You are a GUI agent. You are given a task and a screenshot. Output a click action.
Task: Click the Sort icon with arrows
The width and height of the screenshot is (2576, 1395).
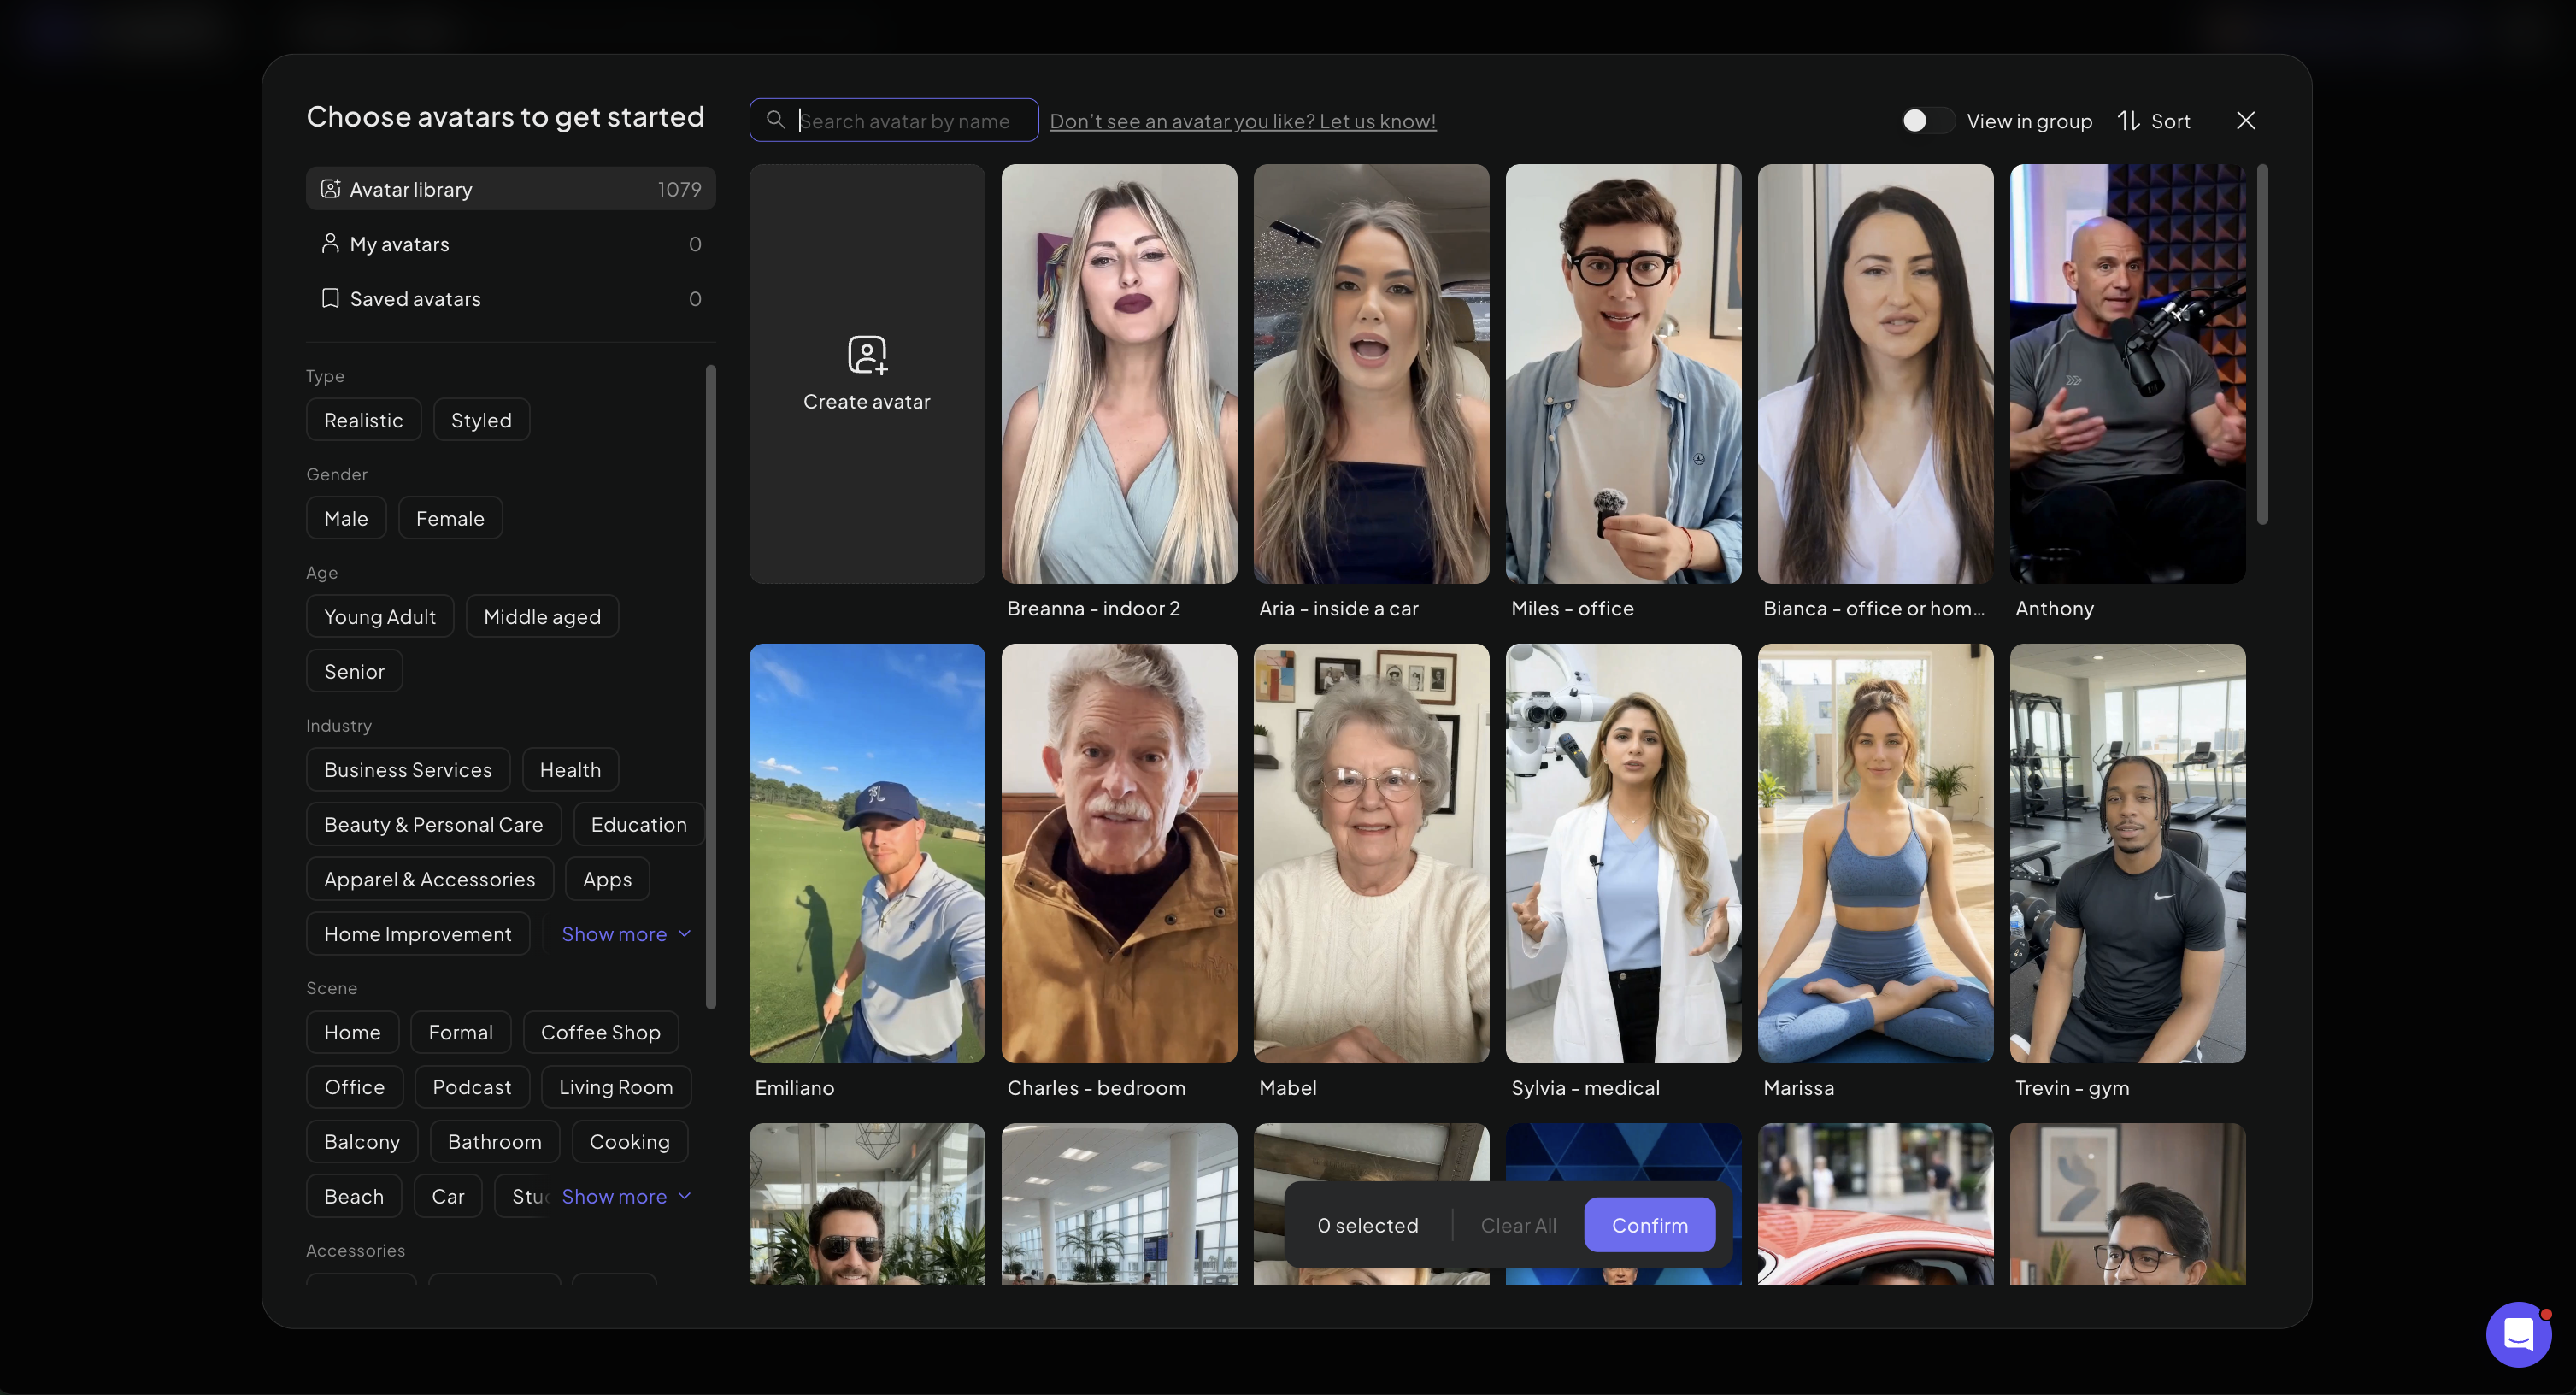click(2128, 120)
